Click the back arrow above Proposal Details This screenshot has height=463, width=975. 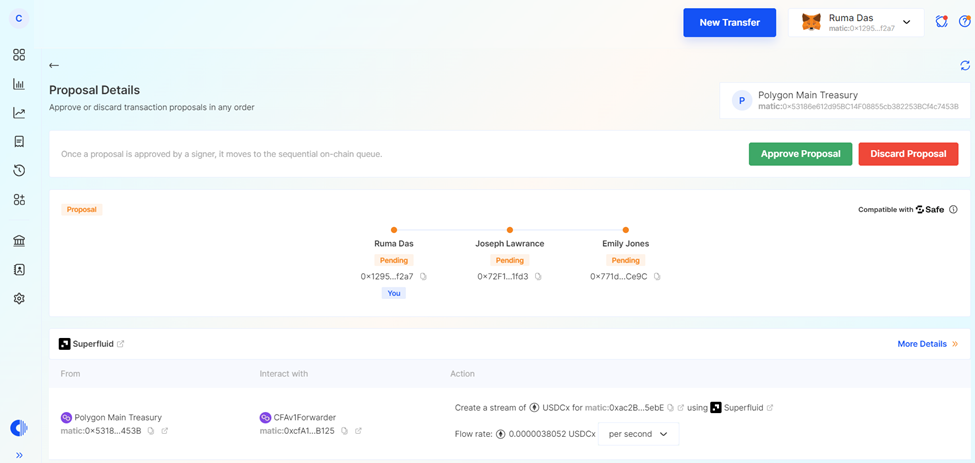pyautogui.click(x=54, y=66)
